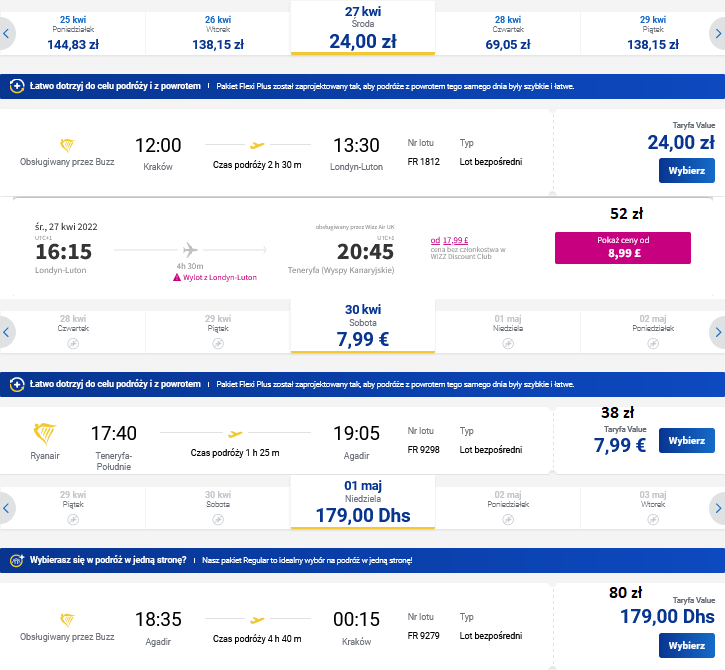Select the 25 kwi Poniedziałek 144,83 zł date
This screenshot has height=670, width=725.
coord(73,33)
